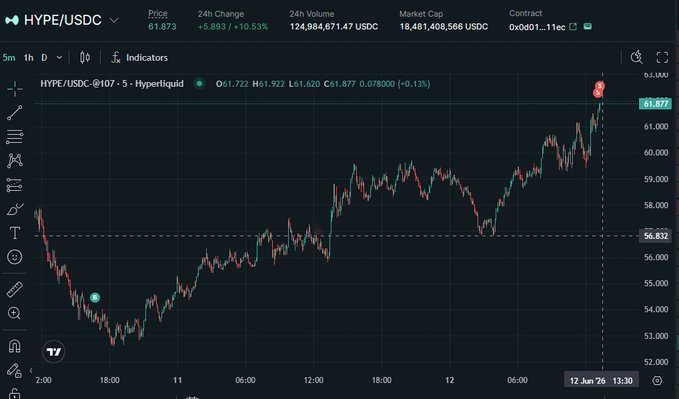This screenshot has height=399, width=679.
Task: Click the 60.000 price axis label
Action: point(656,152)
